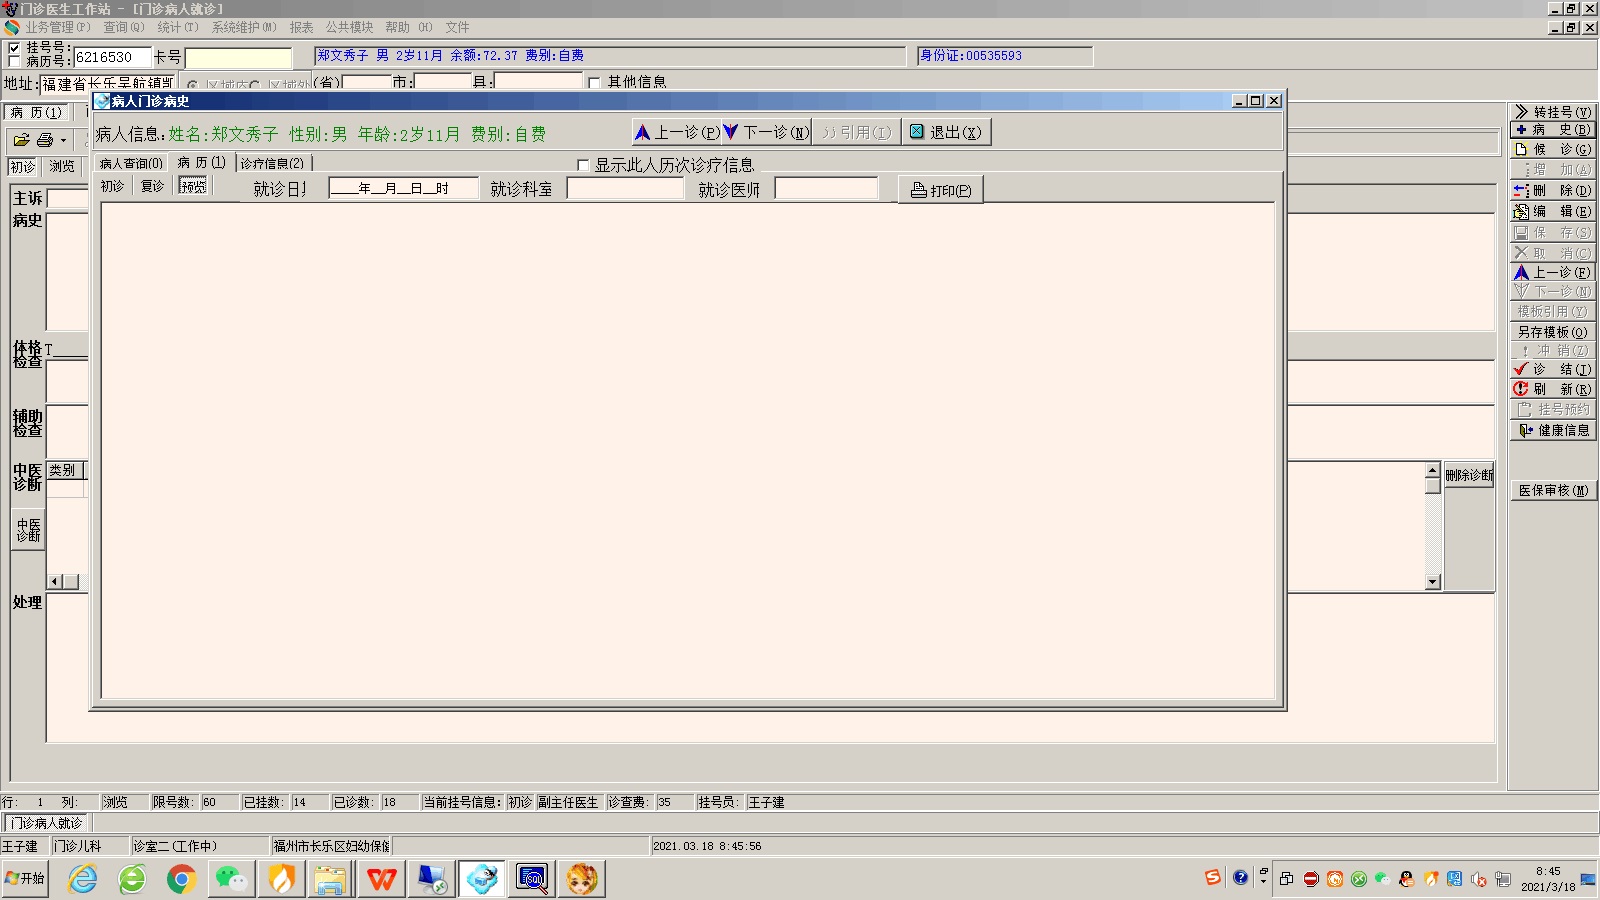Click the printer toolbar icon
Image resolution: width=1600 pixels, height=900 pixels.
click(44, 140)
